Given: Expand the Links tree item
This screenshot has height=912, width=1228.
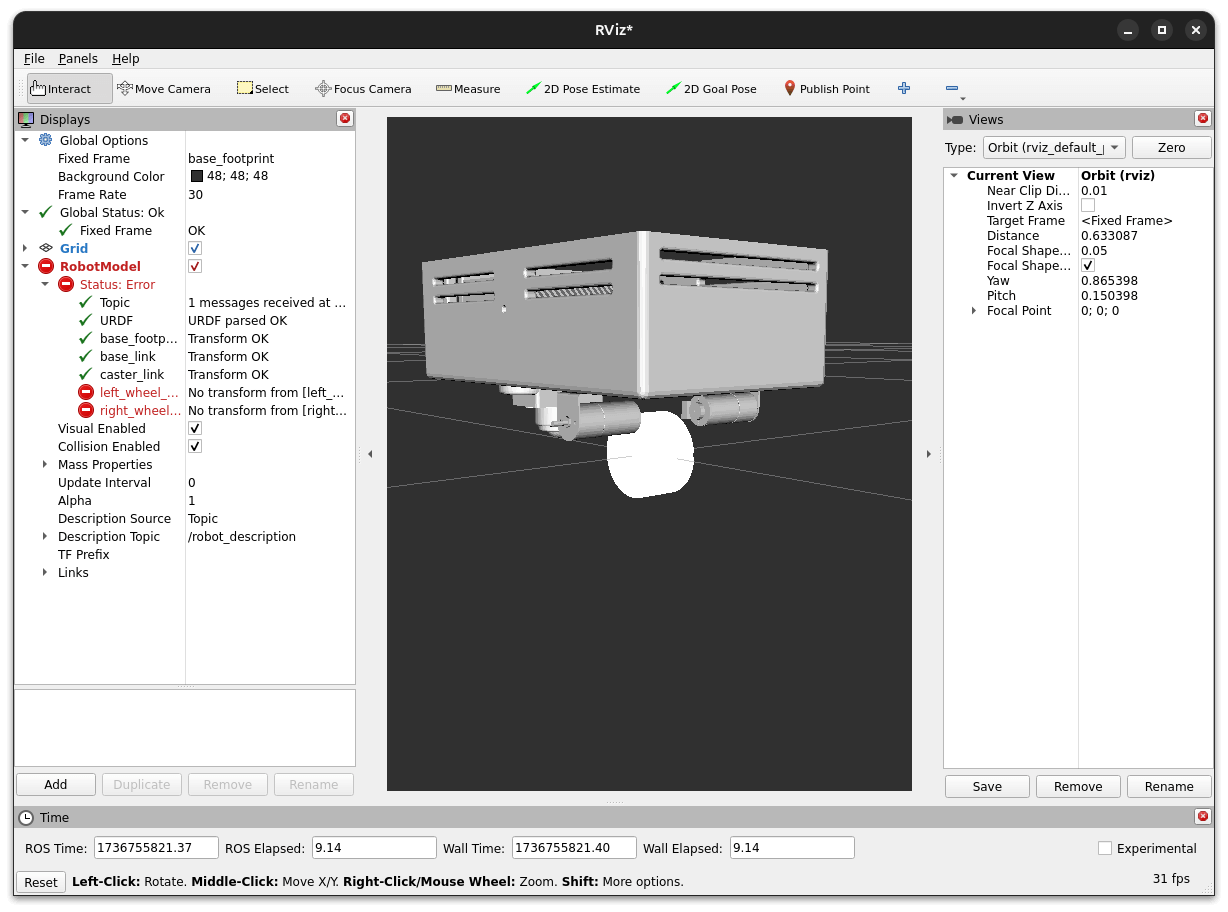Looking at the screenshot, I should pos(45,572).
